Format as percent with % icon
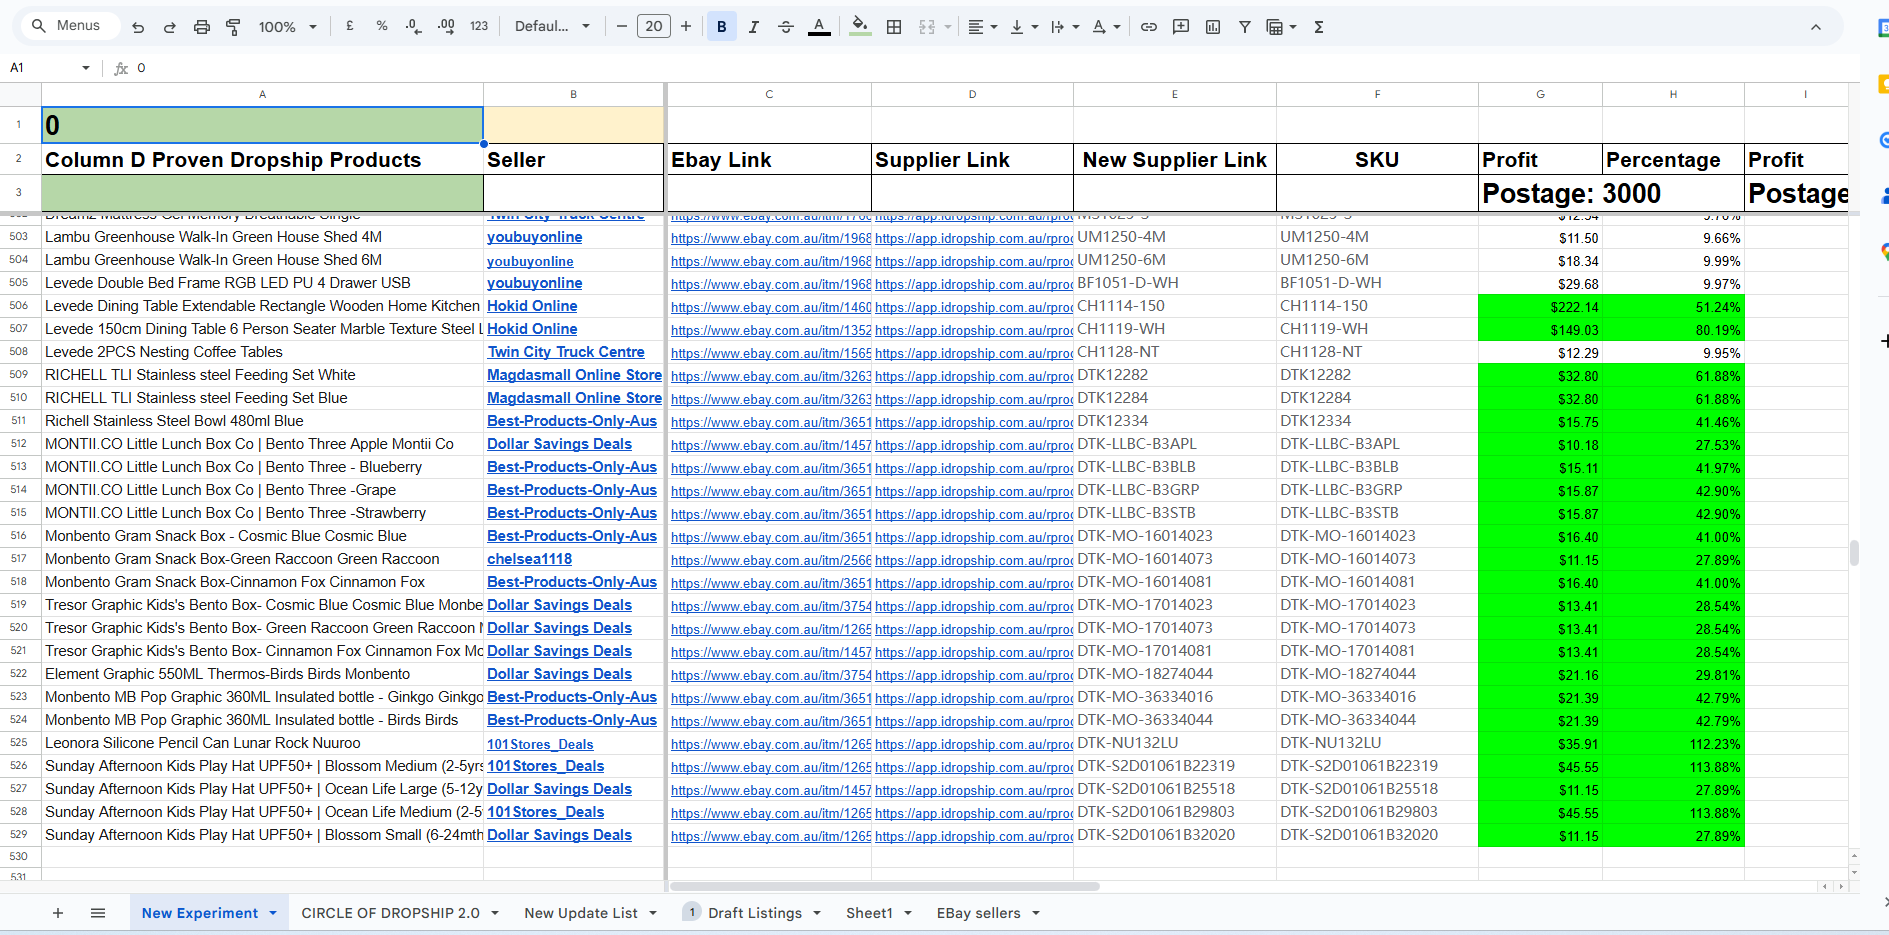The width and height of the screenshot is (1889, 935). (382, 27)
